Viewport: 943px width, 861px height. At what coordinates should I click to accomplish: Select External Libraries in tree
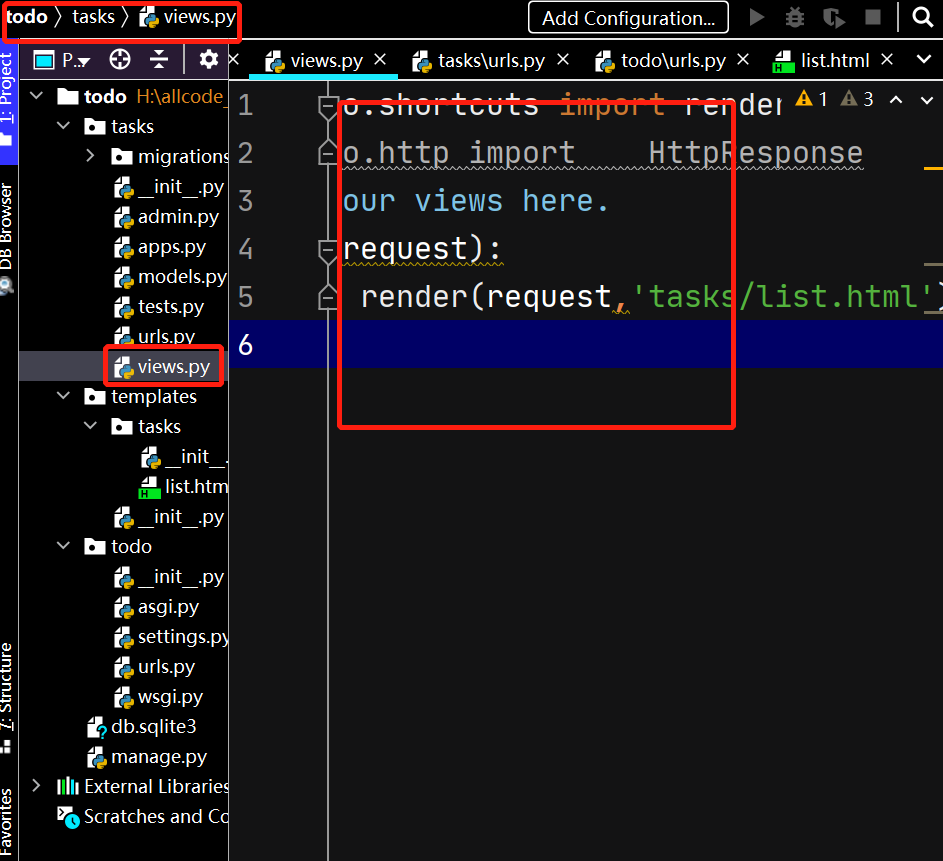[143, 786]
